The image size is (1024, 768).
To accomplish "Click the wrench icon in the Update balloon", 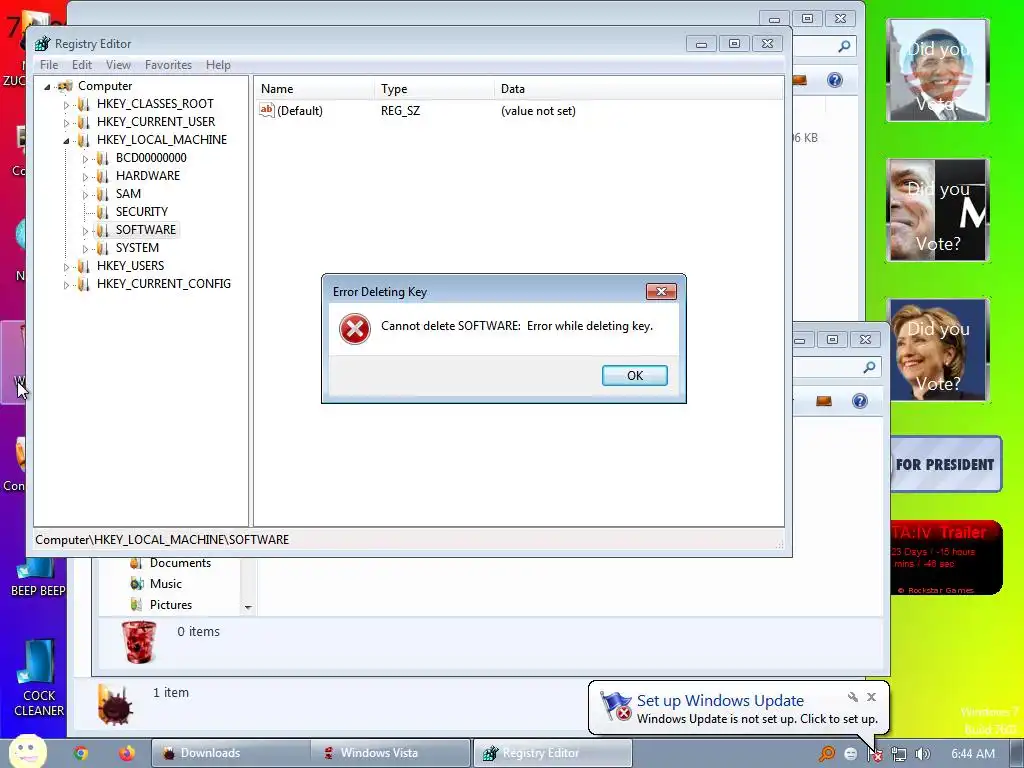I will [x=852, y=697].
